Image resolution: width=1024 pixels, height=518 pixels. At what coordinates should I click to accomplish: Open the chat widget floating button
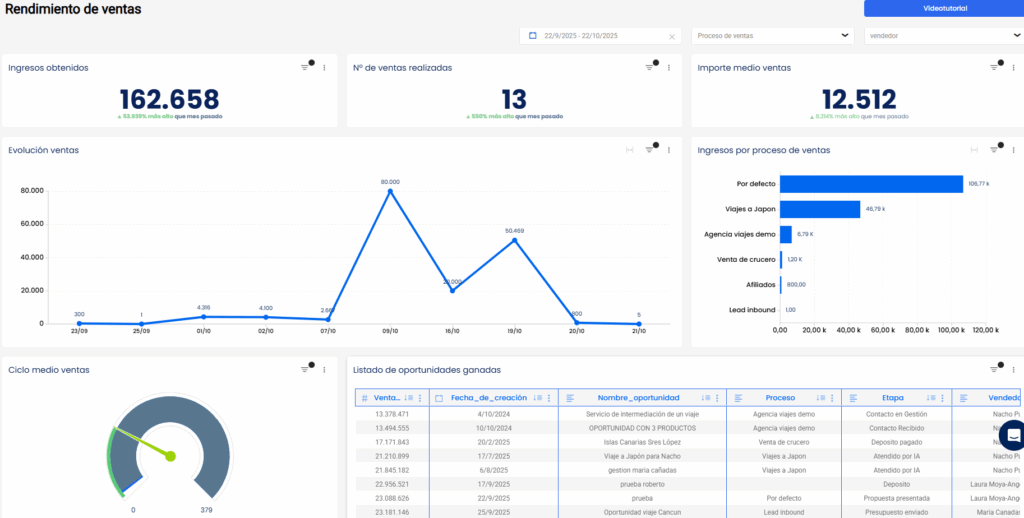(1012, 435)
